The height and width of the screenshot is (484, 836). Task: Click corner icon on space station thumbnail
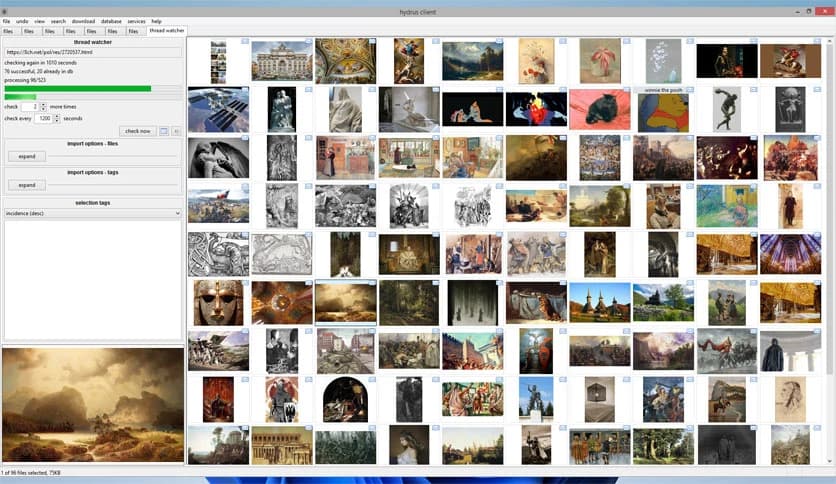coord(245,90)
